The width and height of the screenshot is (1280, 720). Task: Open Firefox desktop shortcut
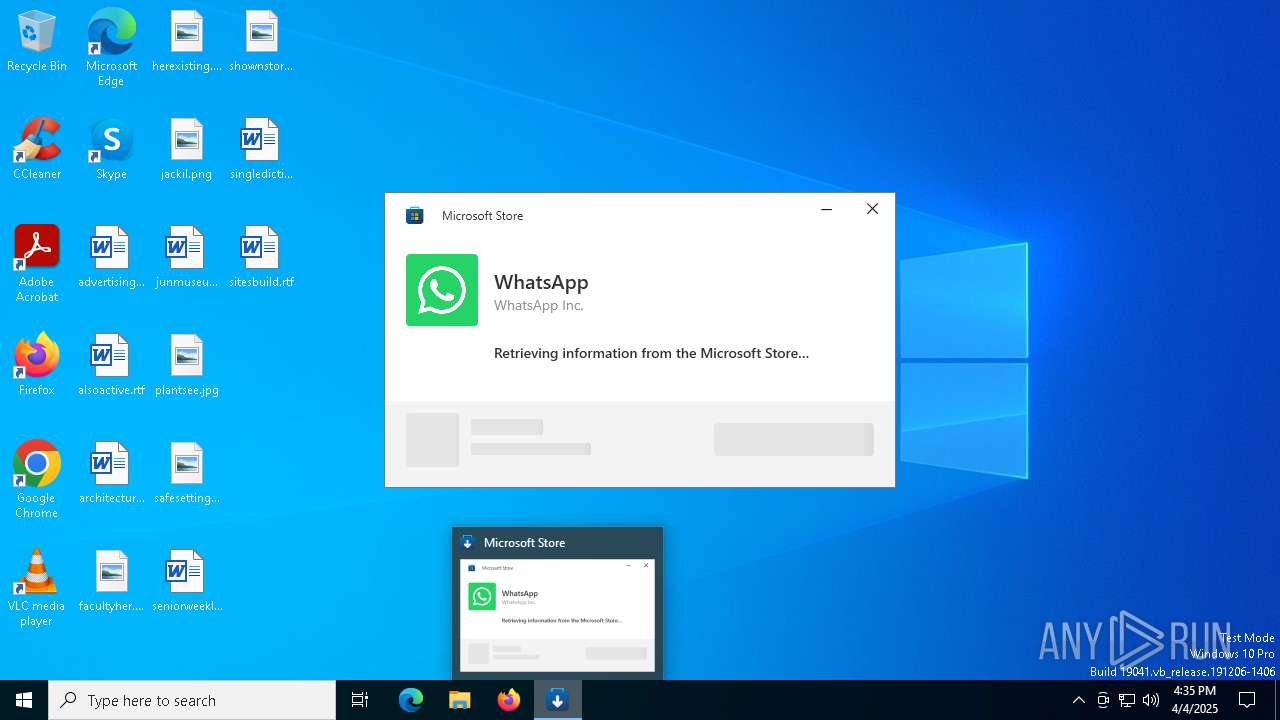37,366
